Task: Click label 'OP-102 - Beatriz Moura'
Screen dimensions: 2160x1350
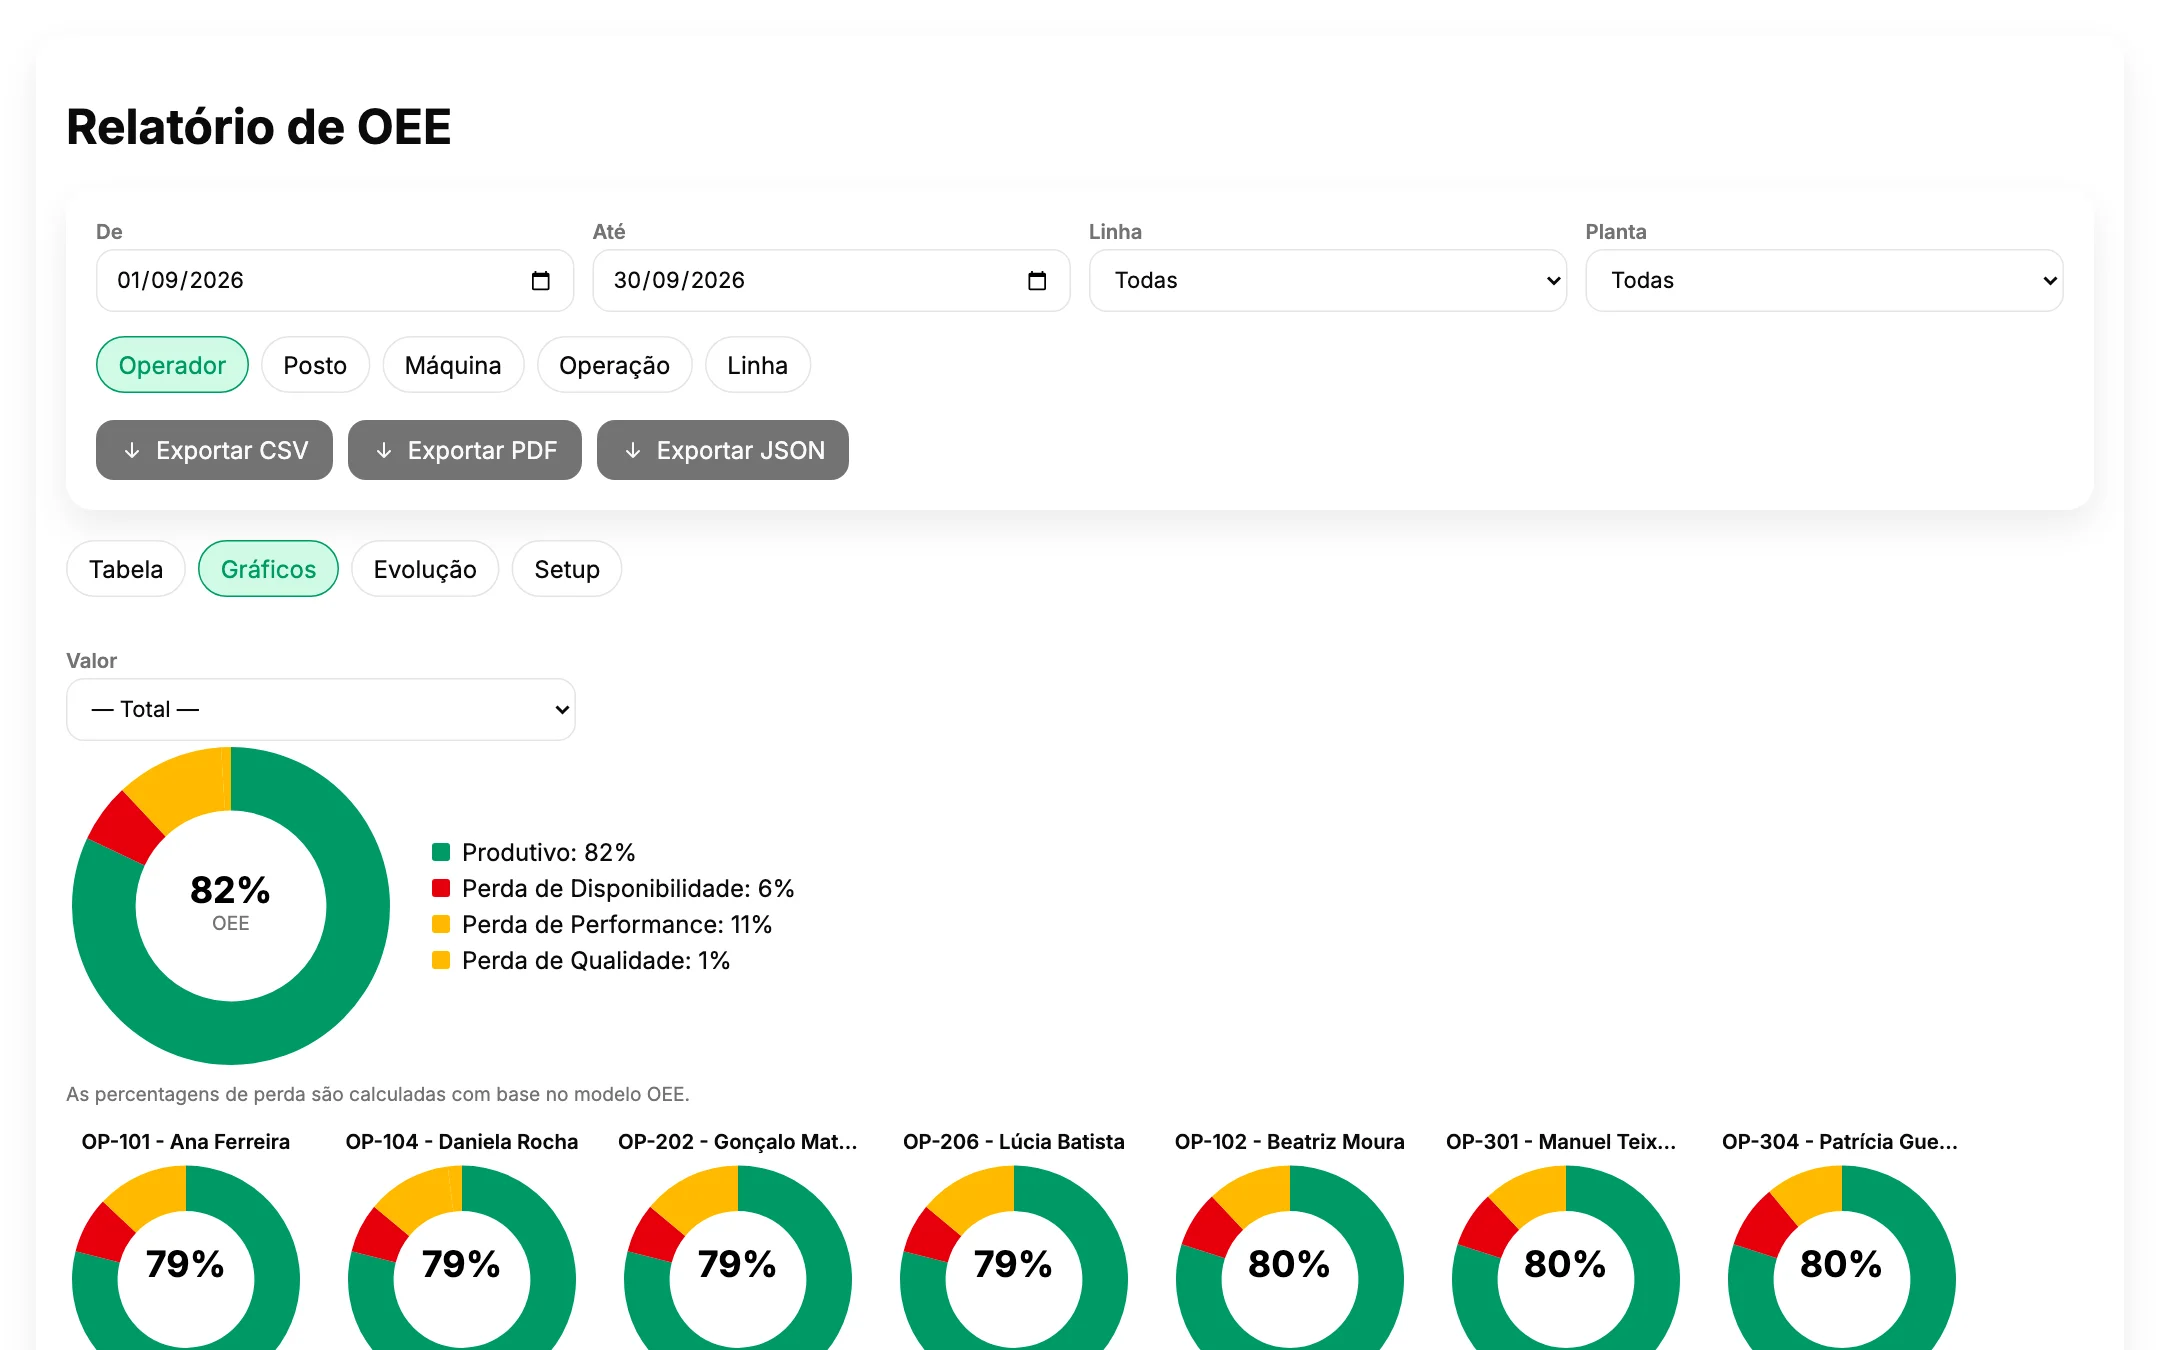Action: [x=1290, y=1142]
